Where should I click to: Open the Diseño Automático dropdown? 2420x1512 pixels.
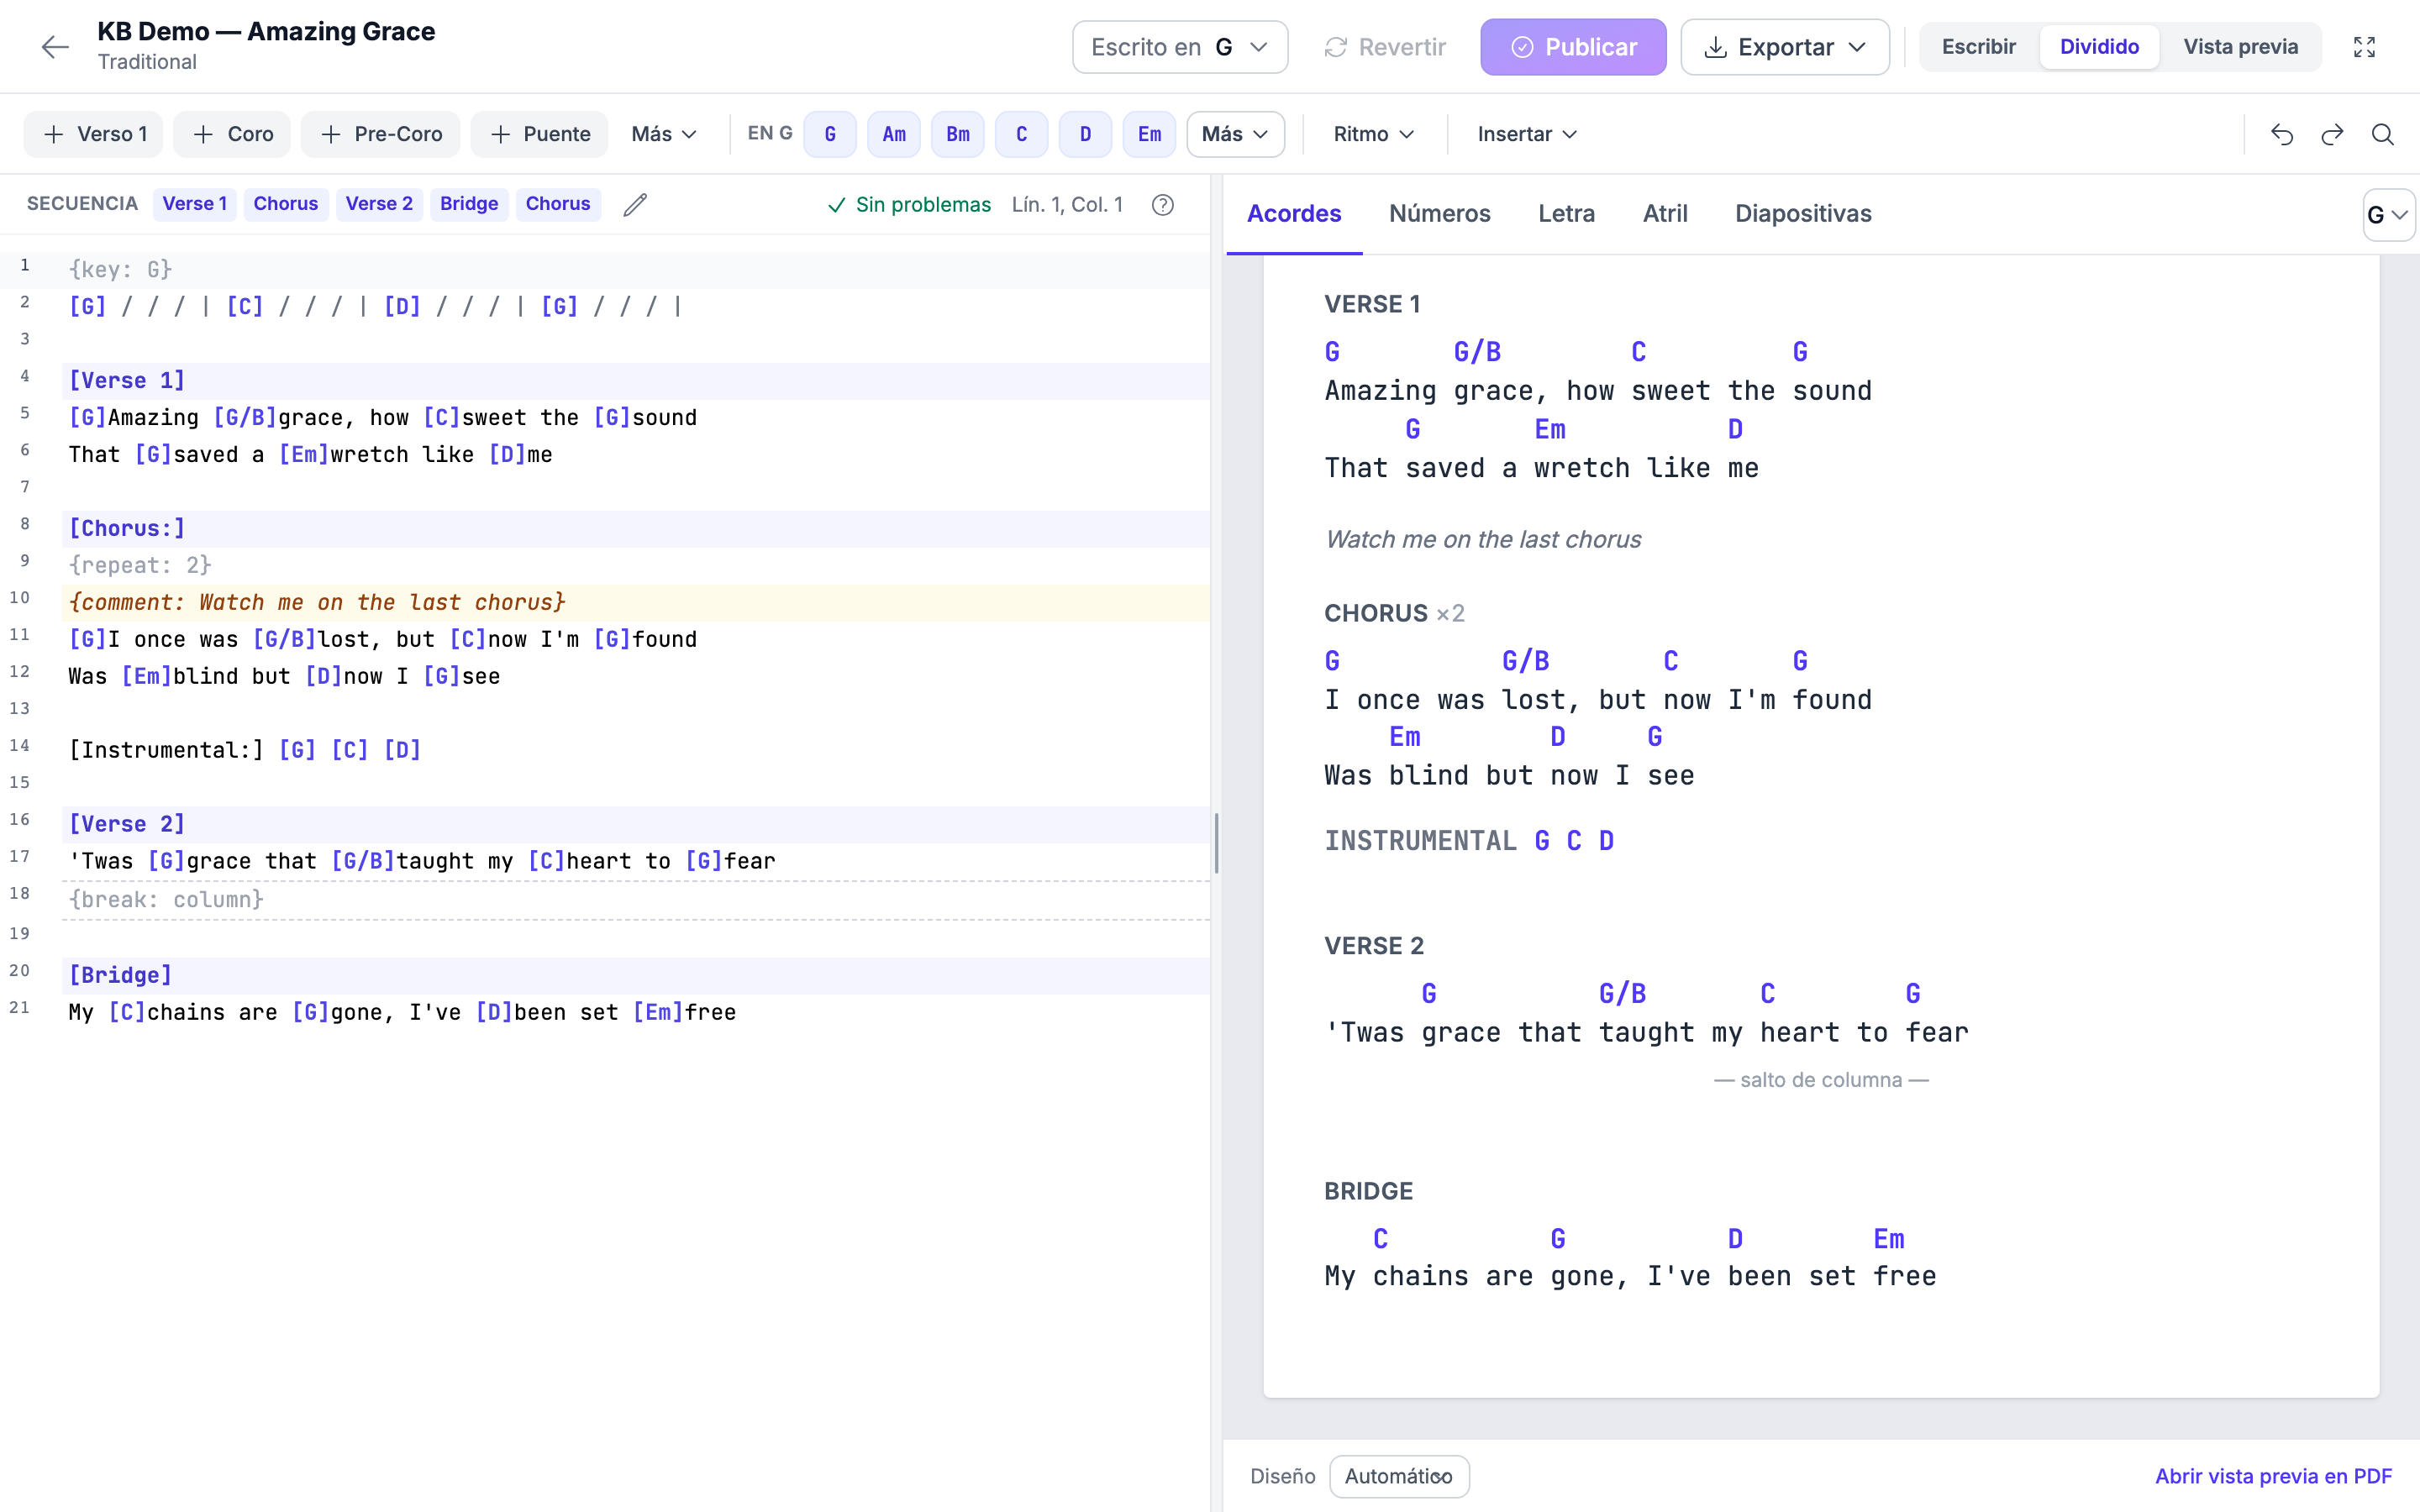tap(1399, 1476)
